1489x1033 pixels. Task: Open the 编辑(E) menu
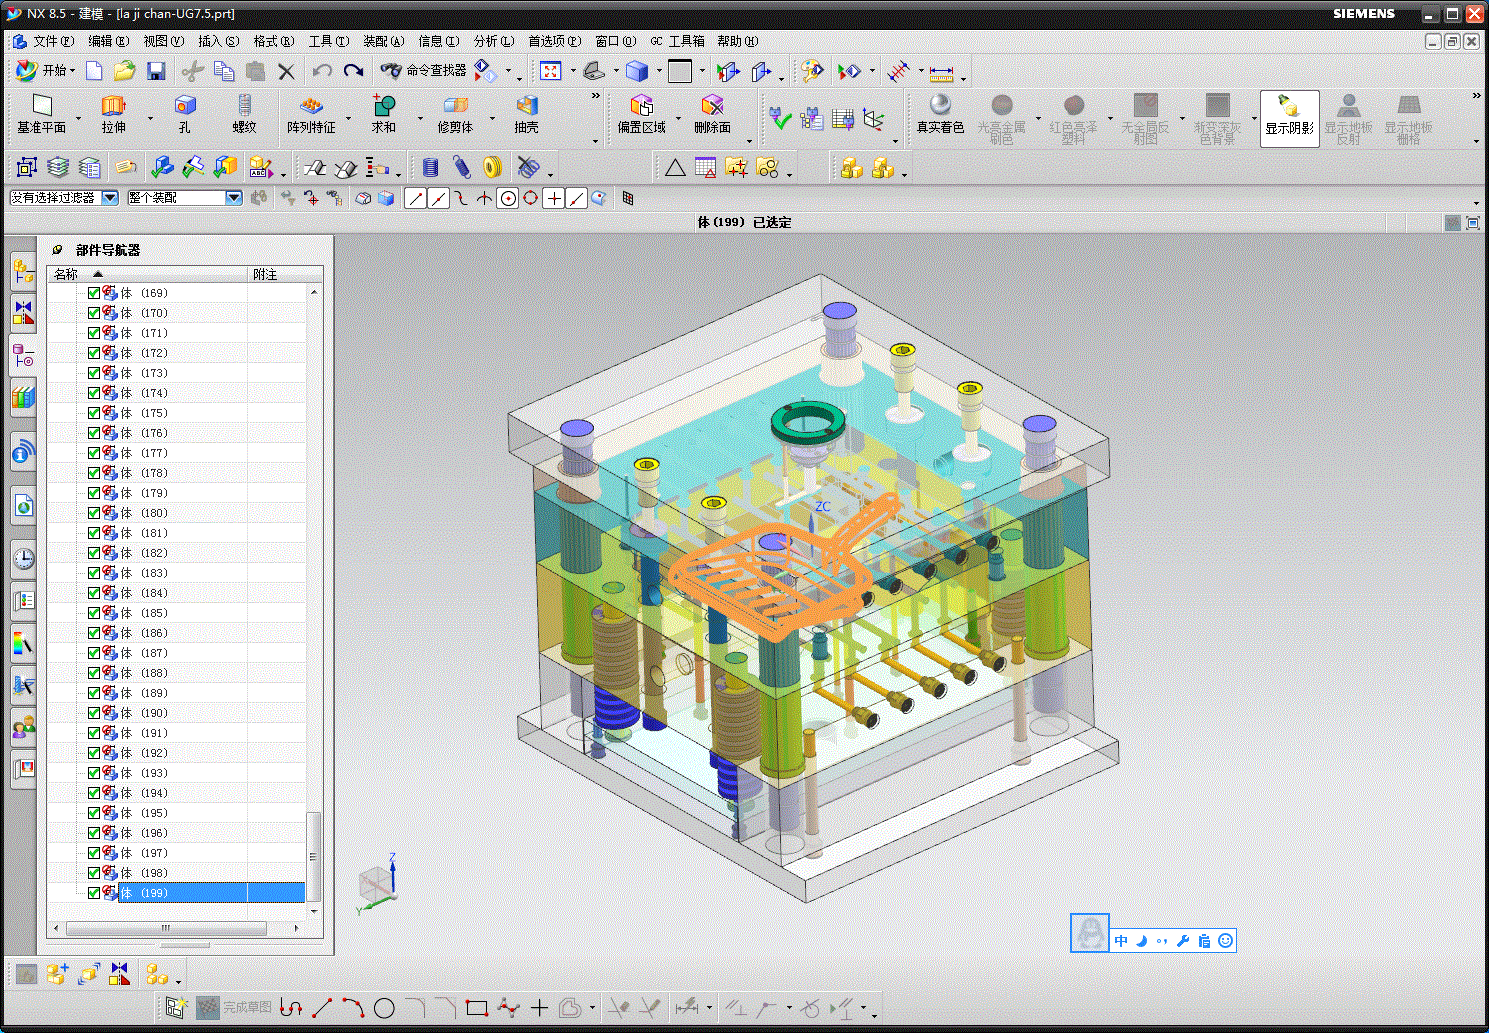(108, 41)
